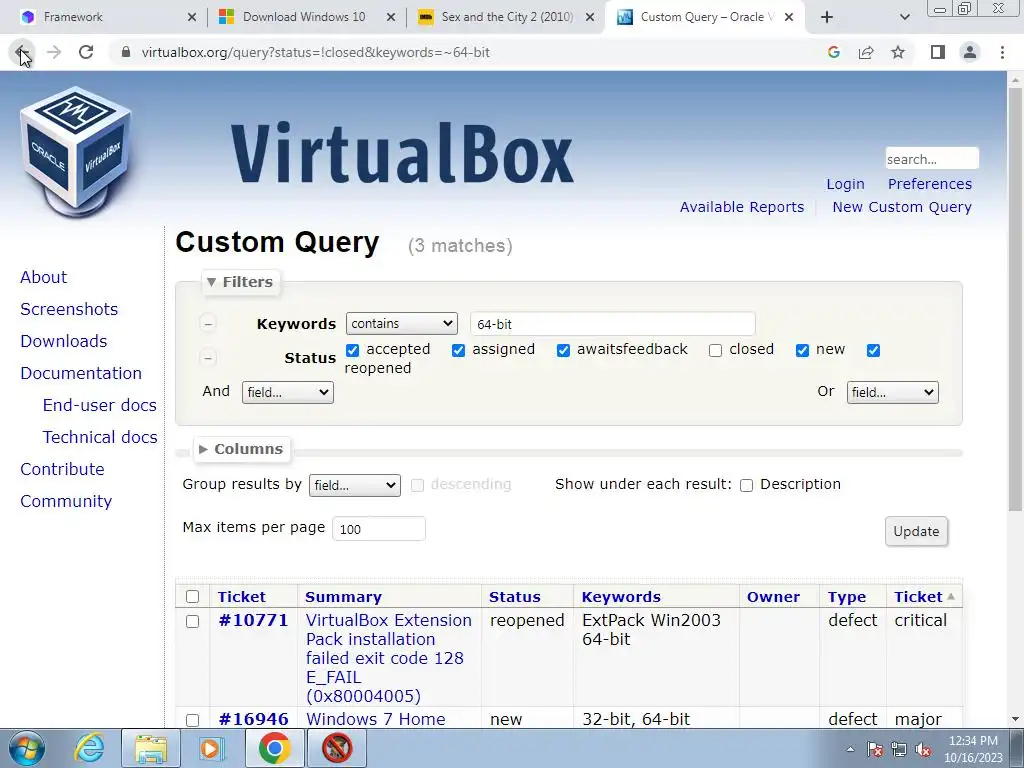Close the Download Windows 10 tab
Image resolution: width=1024 pixels, height=768 pixels.
point(391,17)
